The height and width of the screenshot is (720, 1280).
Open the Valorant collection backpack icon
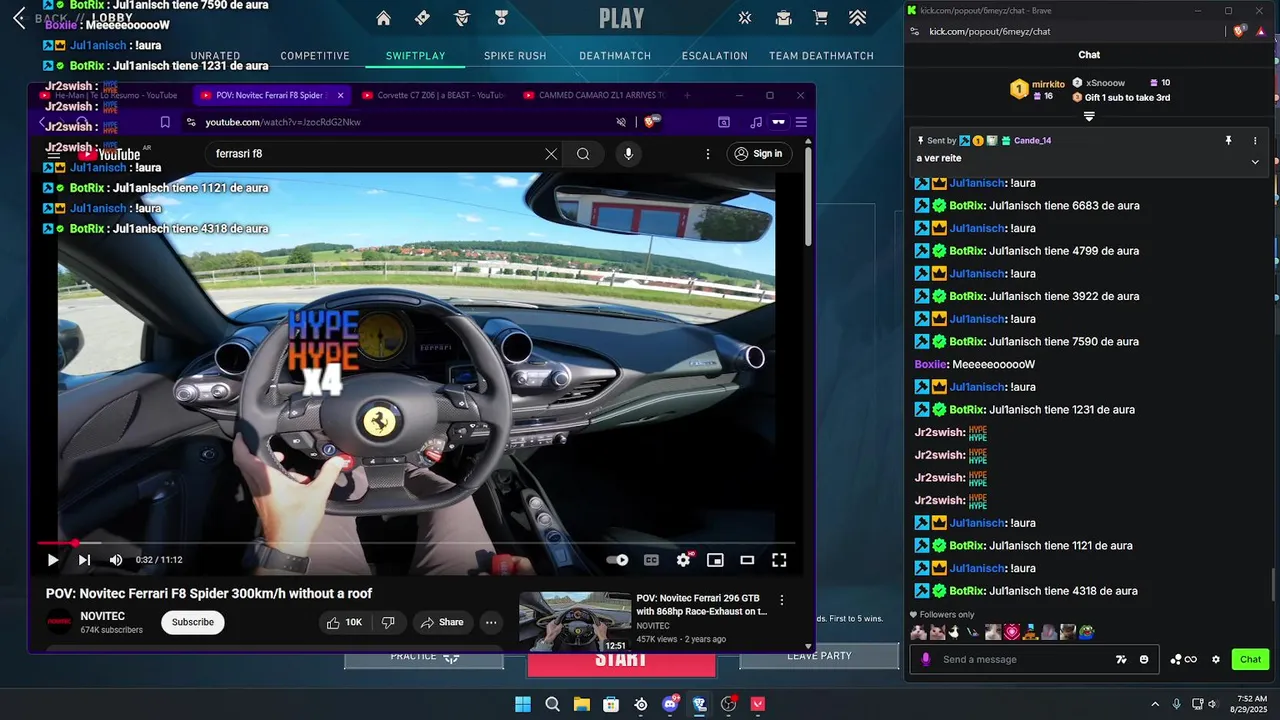pyautogui.click(x=784, y=18)
